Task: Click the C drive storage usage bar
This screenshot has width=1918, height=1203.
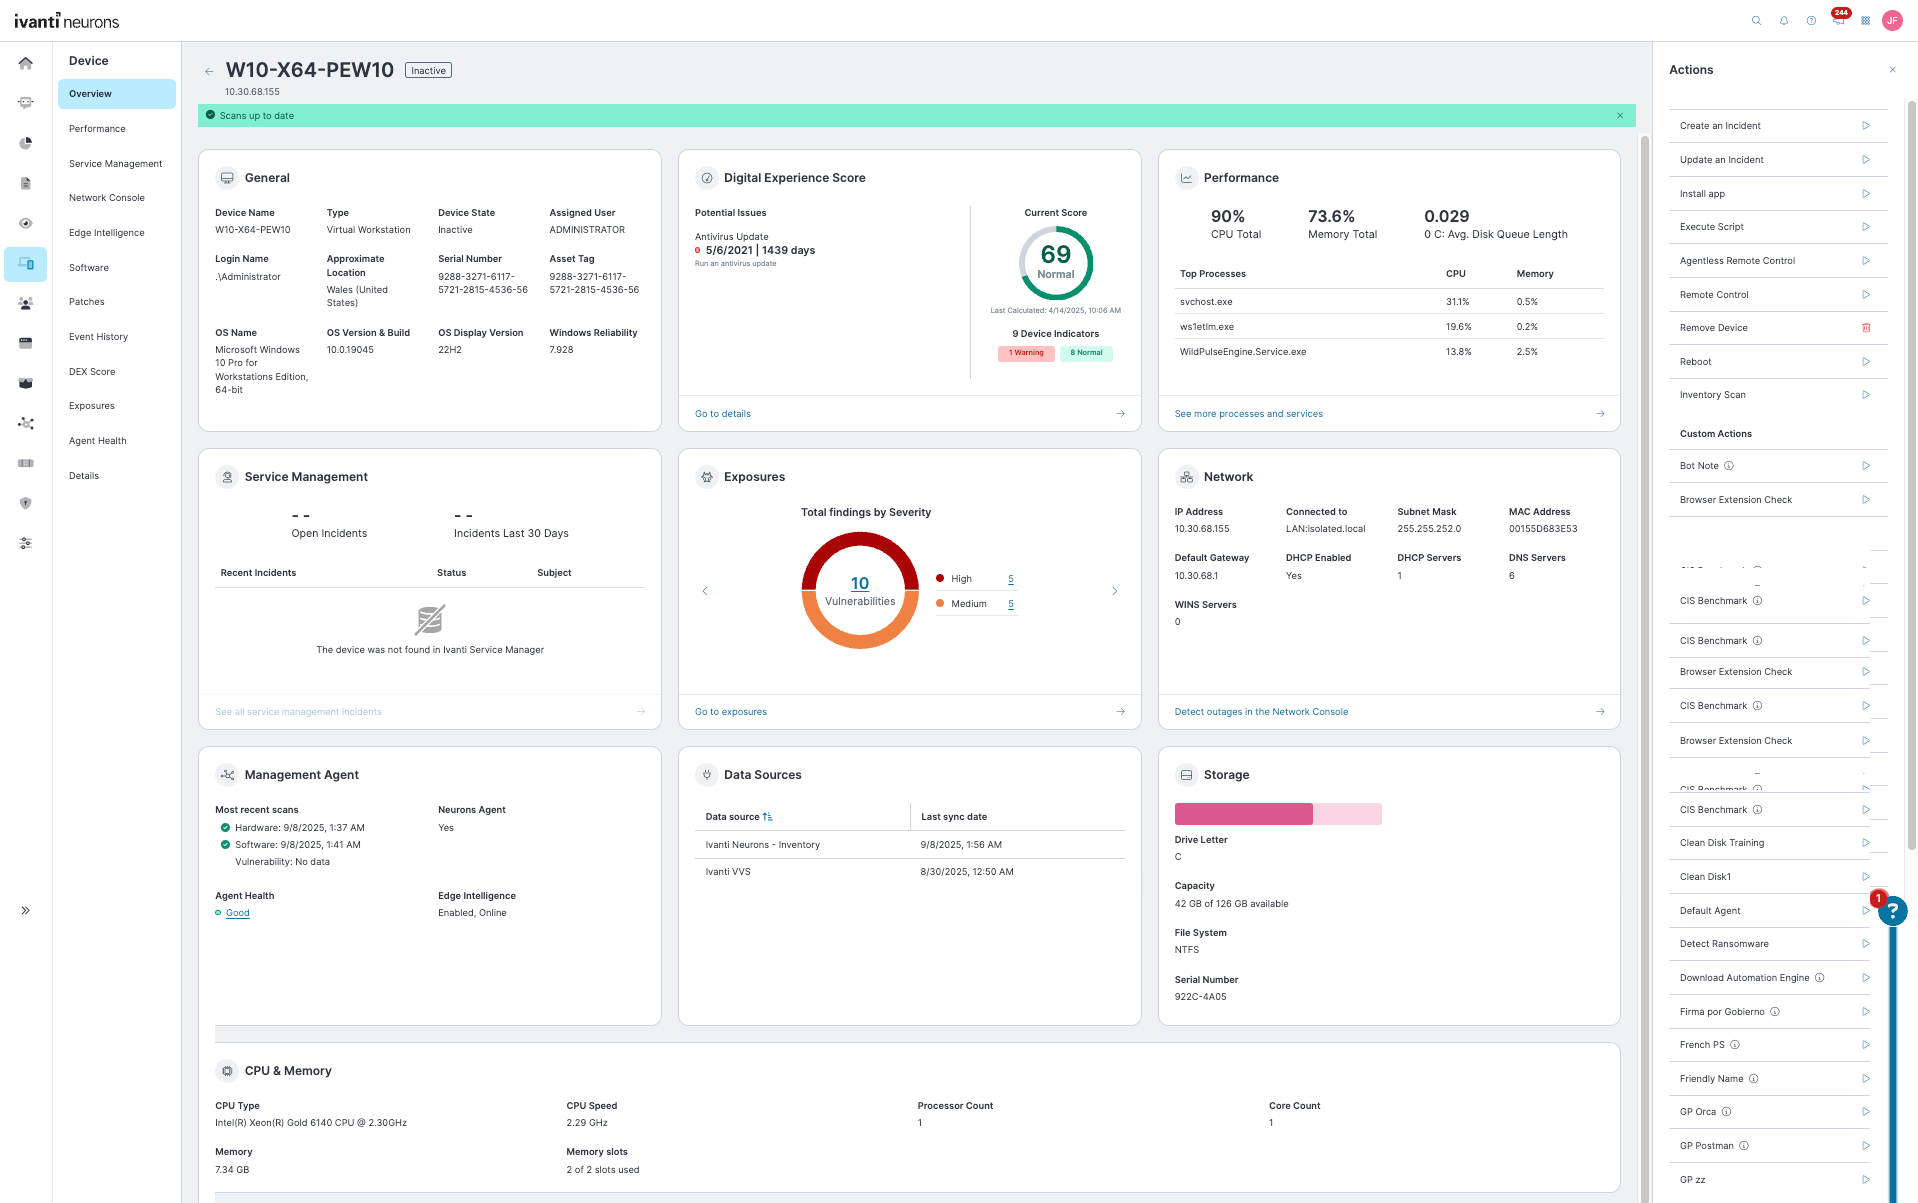Action: [1278, 814]
